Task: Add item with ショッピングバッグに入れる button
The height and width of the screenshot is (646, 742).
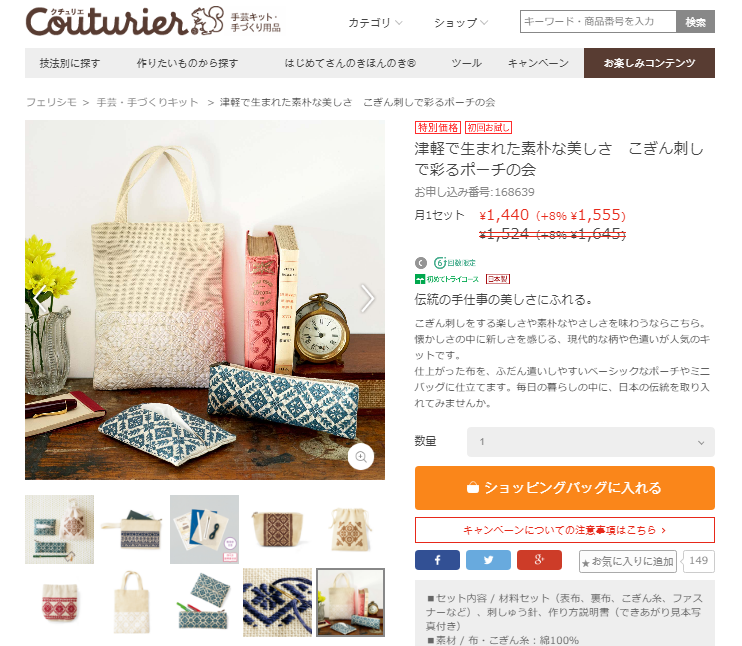Action: tap(565, 488)
